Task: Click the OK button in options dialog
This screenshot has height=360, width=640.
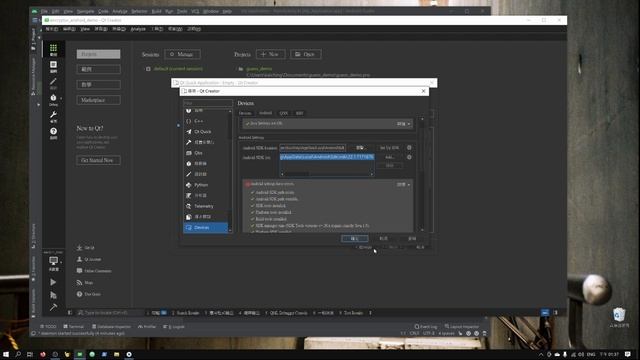Action: [x=355, y=238]
